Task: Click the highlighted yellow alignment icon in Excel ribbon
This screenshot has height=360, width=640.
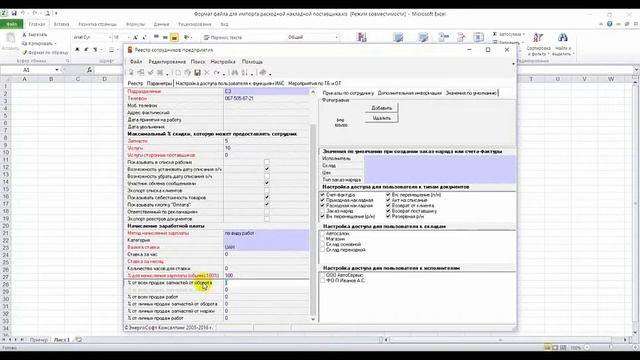Action: point(174,38)
